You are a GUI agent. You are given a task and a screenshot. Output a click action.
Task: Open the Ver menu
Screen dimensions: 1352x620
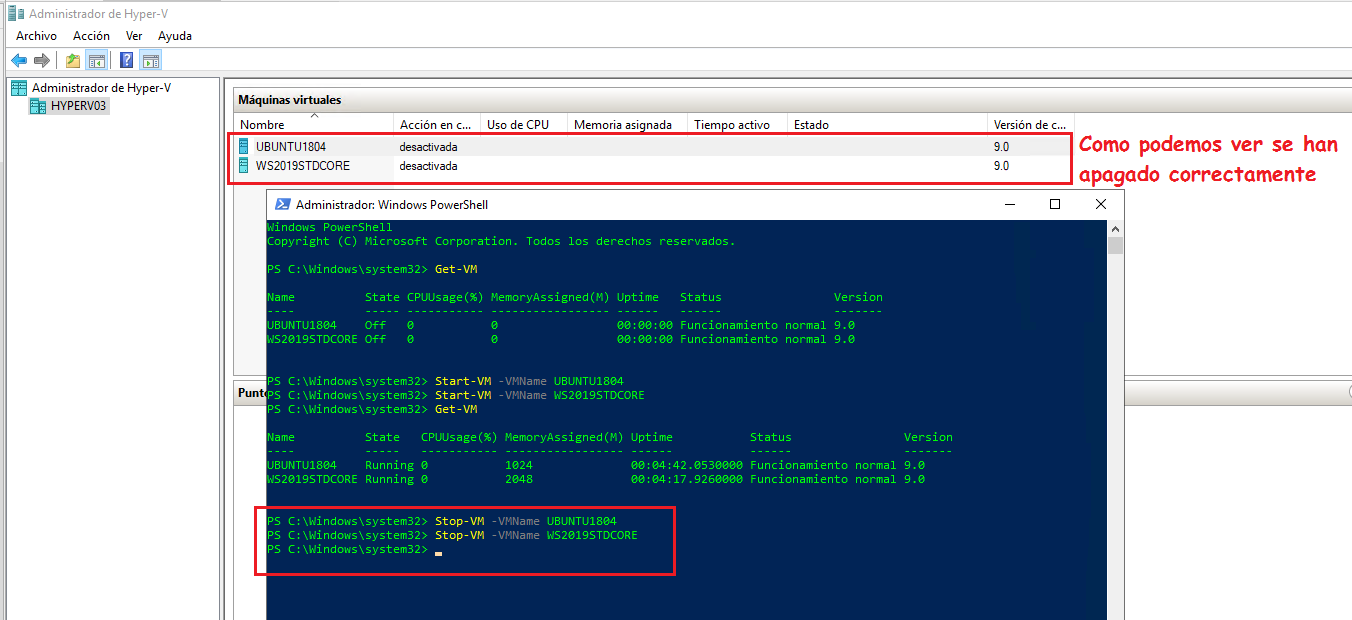tap(134, 35)
